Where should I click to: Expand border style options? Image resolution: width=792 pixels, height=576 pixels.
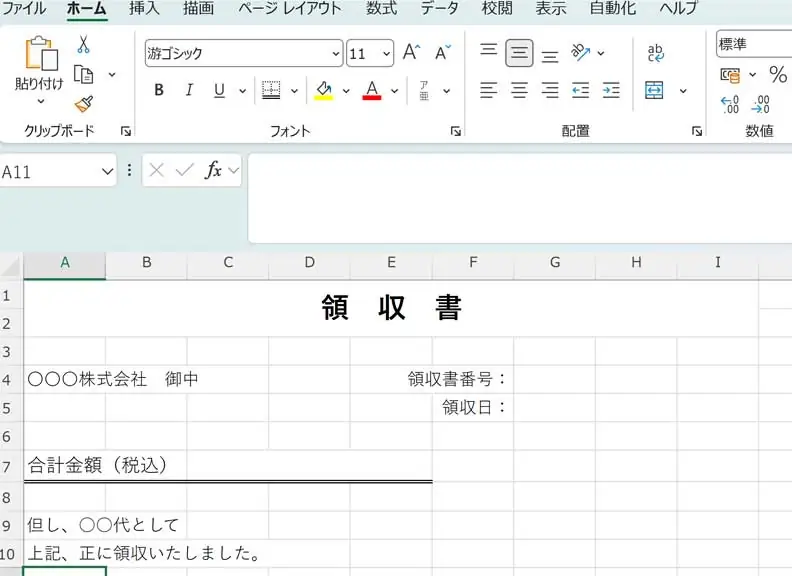point(294,91)
